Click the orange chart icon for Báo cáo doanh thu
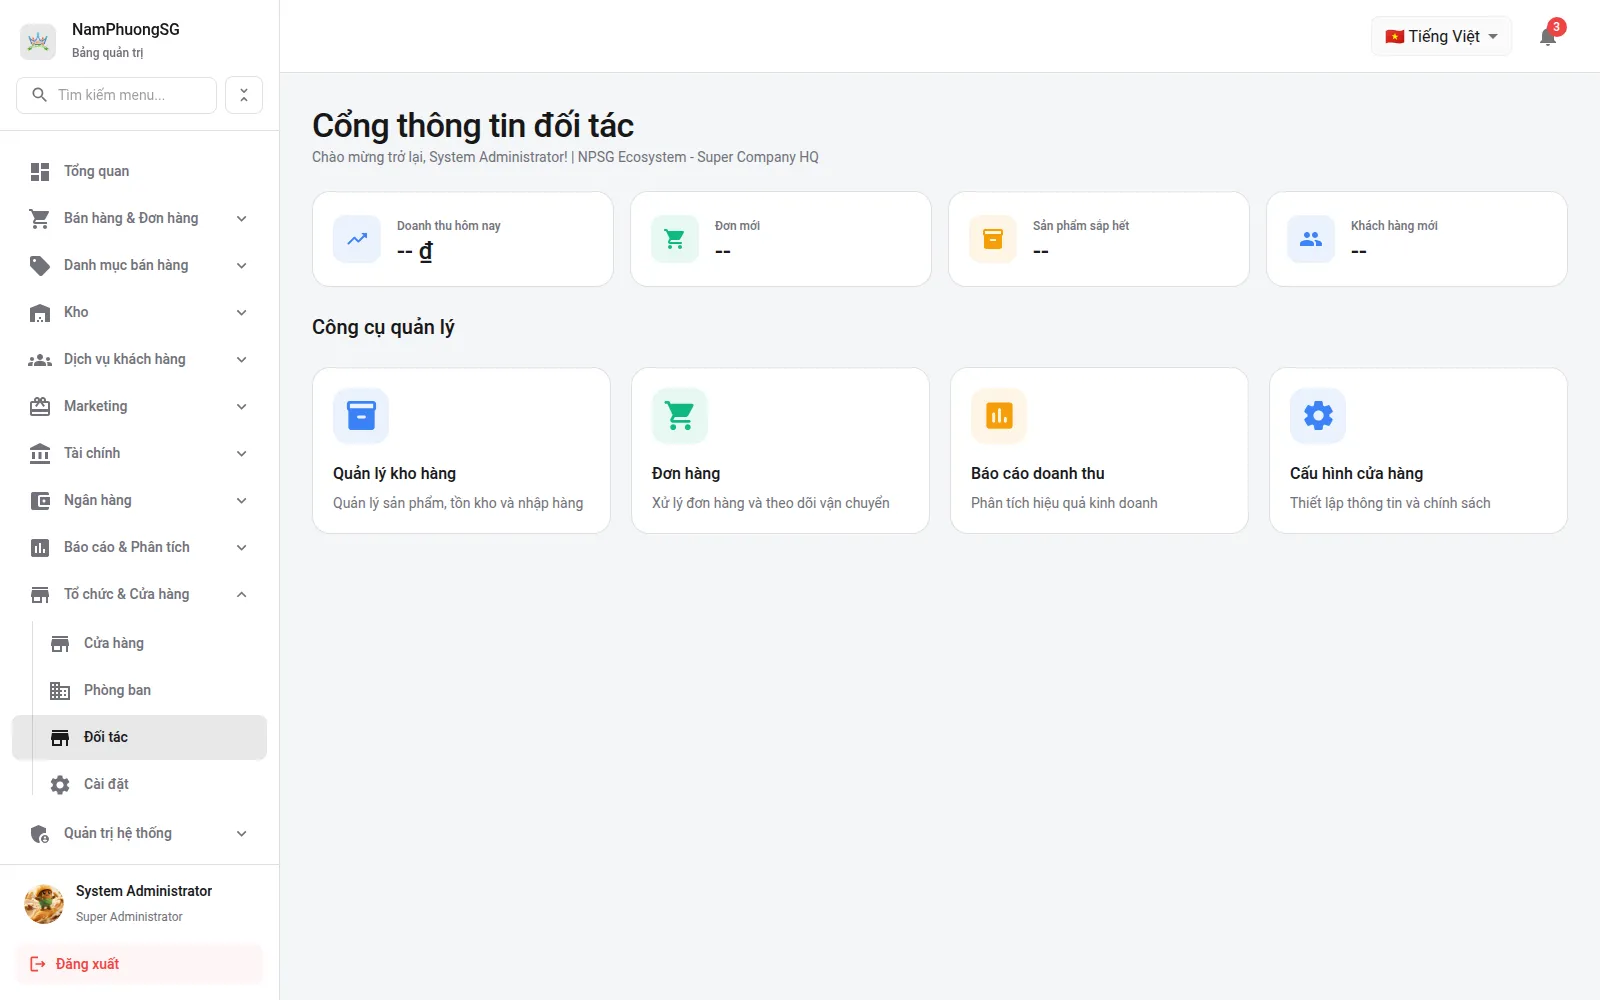Viewport: 1600px width, 1000px height. pos(999,415)
